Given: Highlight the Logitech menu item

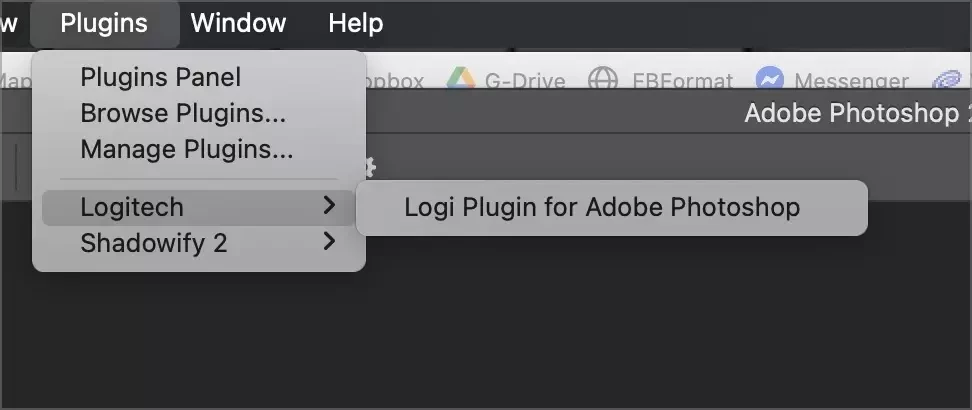Looking at the screenshot, I should [198, 207].
